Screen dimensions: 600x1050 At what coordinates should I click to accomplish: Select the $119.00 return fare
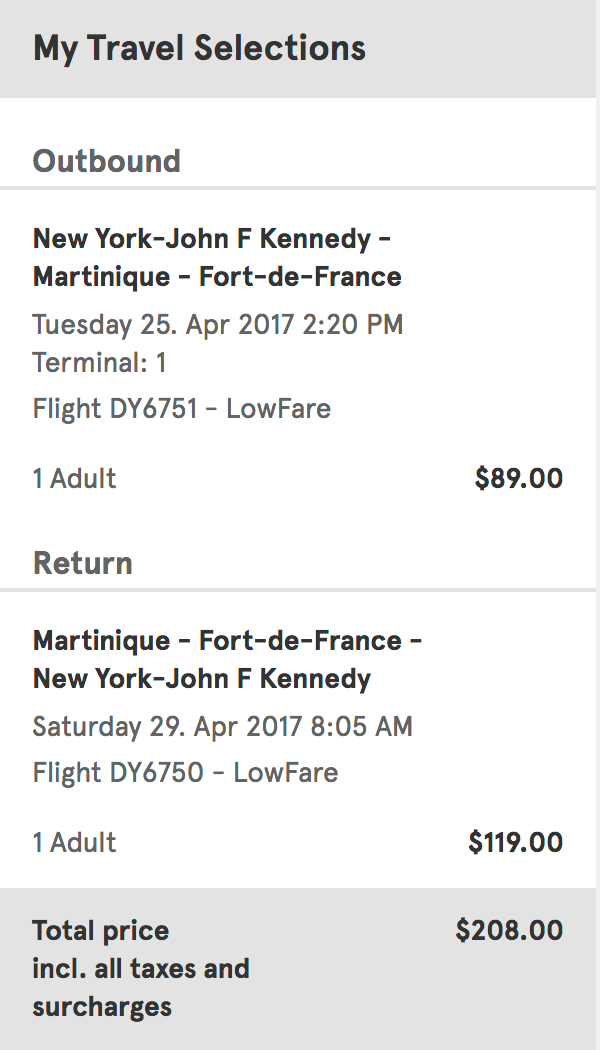pyautogui.click(x=515, y=843)
